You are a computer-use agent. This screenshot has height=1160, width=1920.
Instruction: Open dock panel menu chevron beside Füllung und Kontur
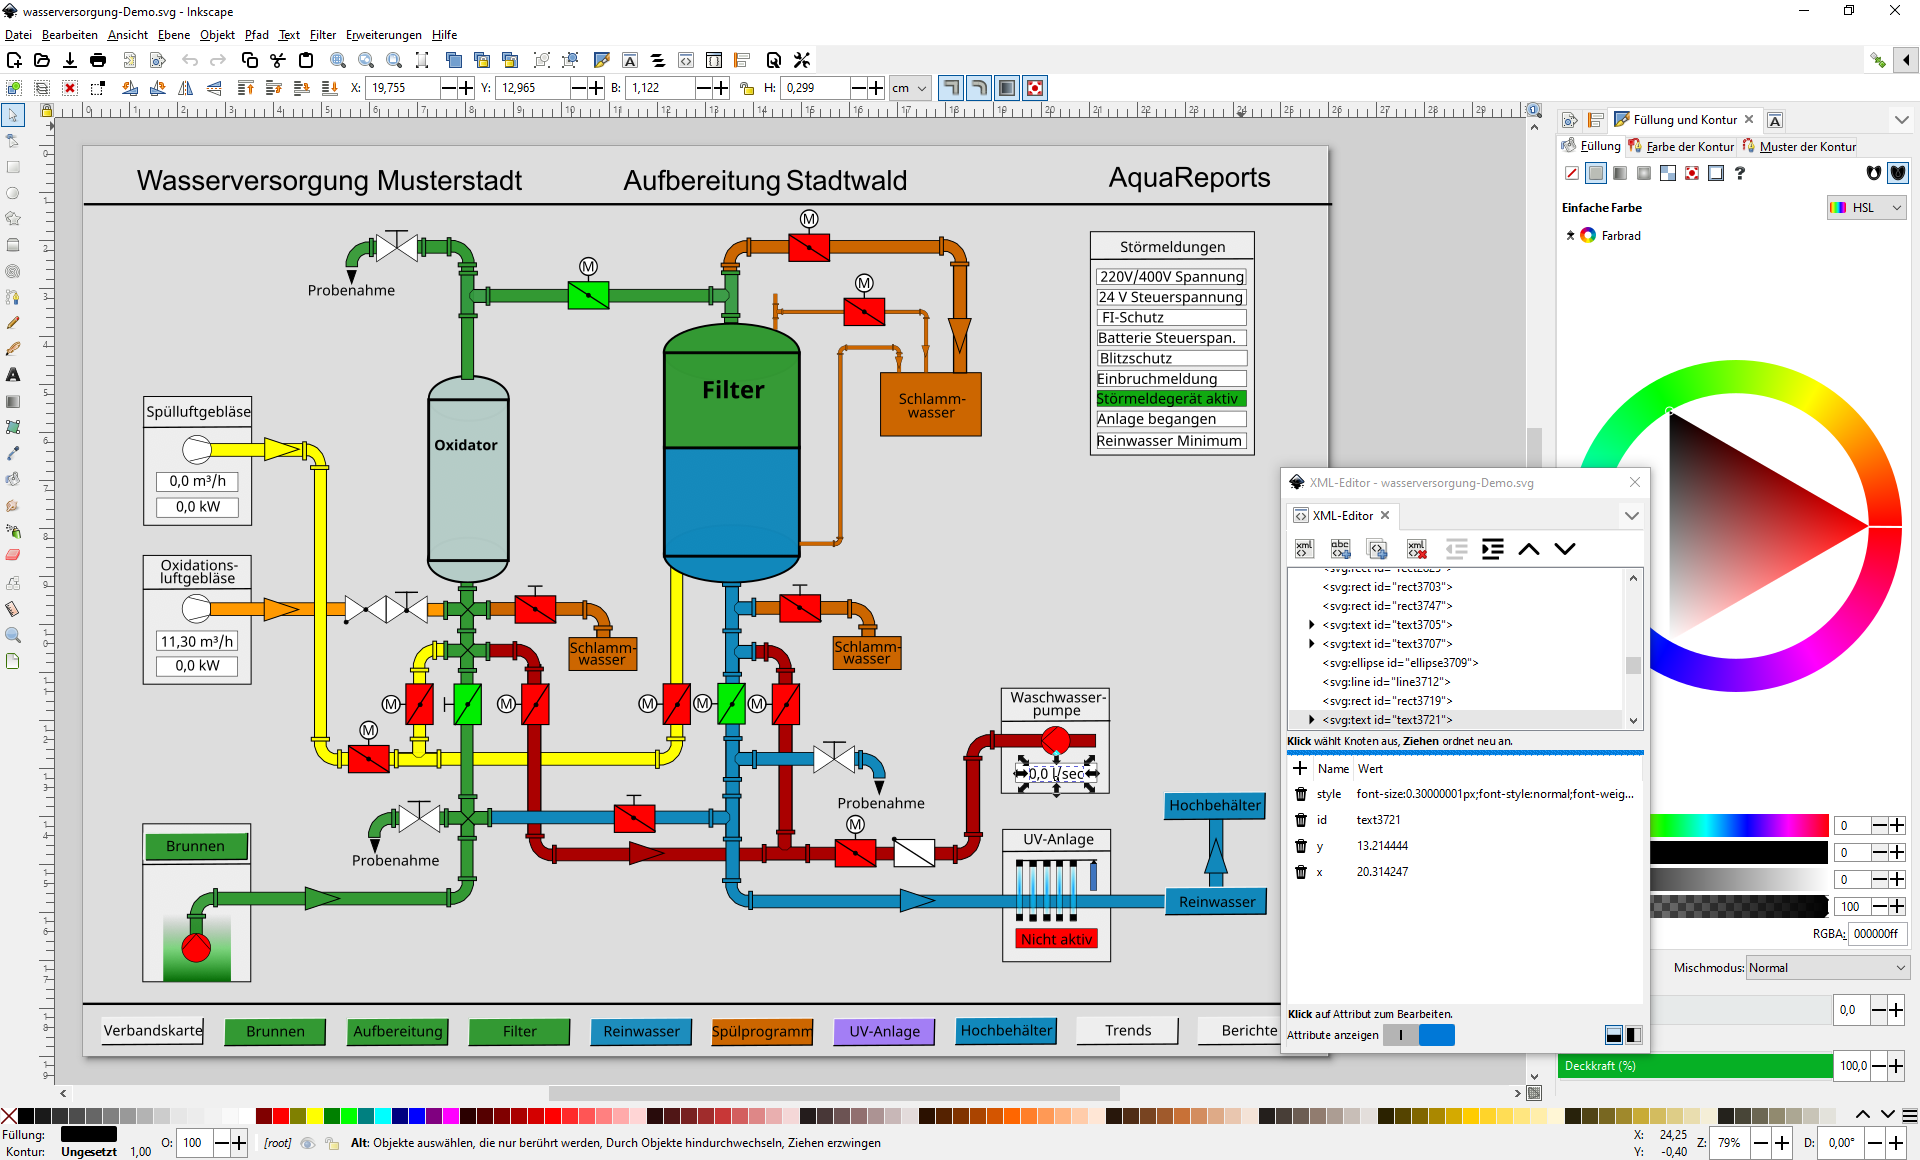click(x=1901, y=120)
